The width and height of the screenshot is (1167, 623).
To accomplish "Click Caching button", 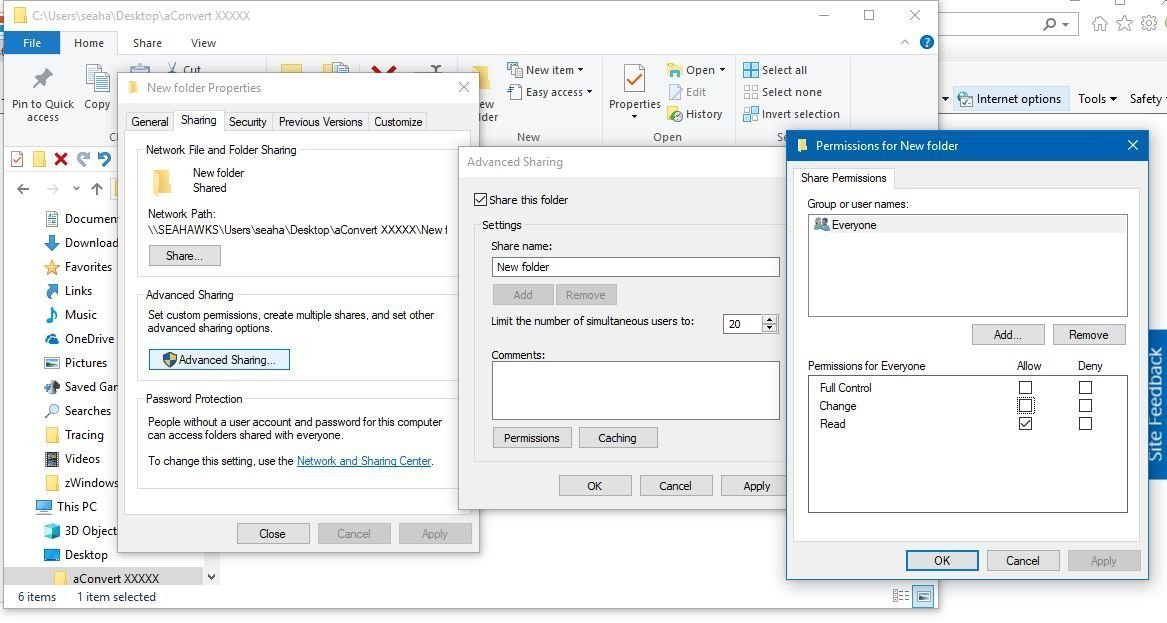I will point(618,438).
